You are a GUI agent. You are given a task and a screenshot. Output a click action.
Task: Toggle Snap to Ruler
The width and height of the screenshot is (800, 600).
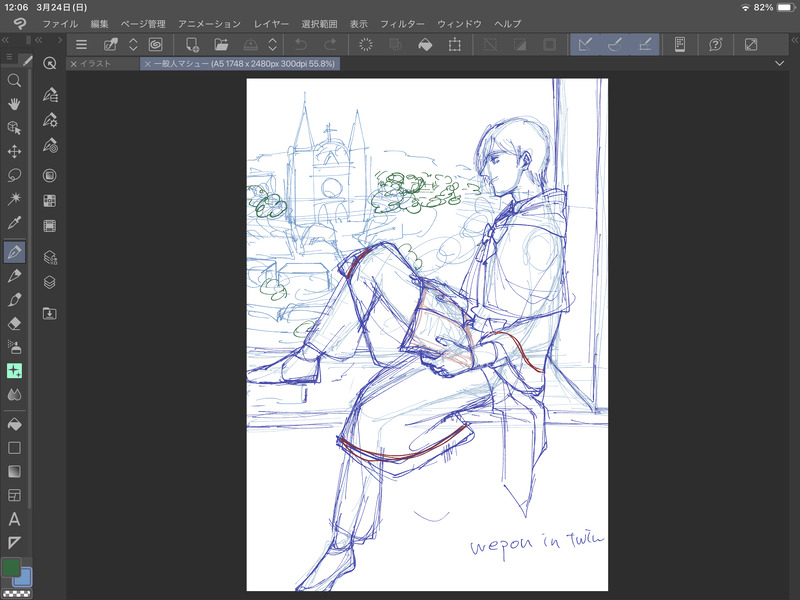(585, 45)
